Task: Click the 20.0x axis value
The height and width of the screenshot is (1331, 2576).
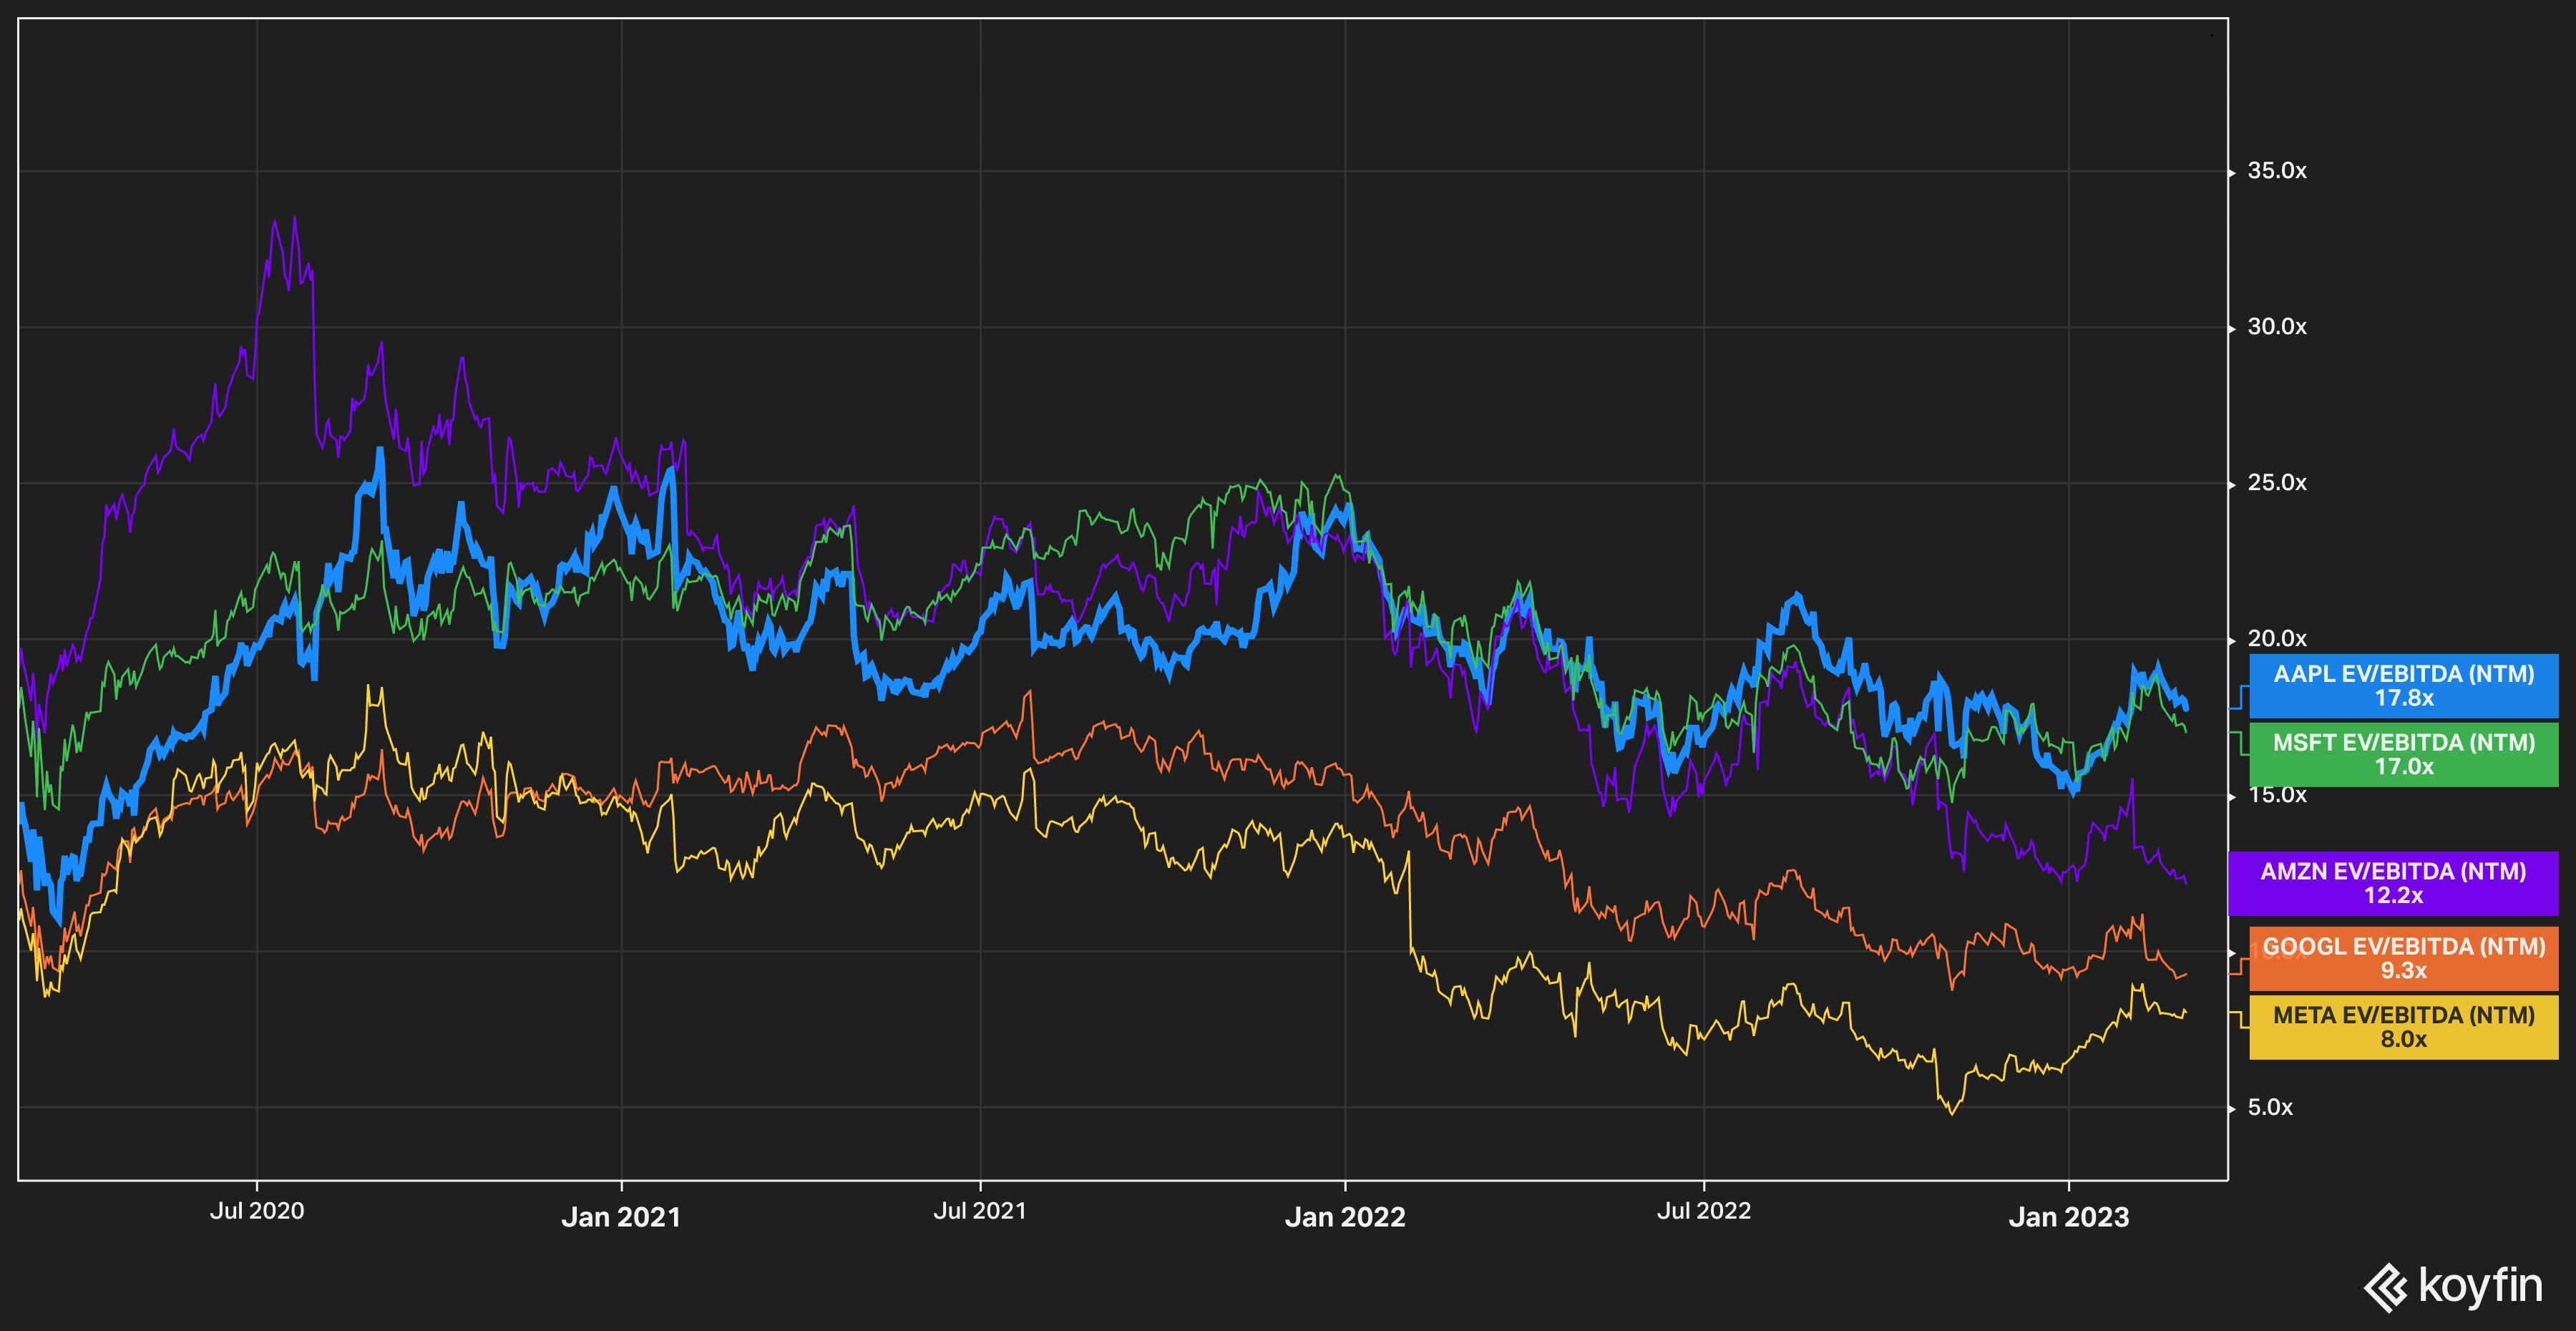Action: click(2277, 639)
